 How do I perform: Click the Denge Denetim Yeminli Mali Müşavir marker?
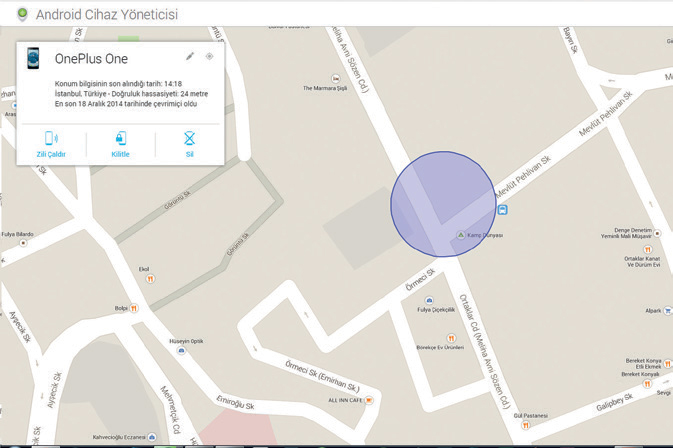(657, 233)
